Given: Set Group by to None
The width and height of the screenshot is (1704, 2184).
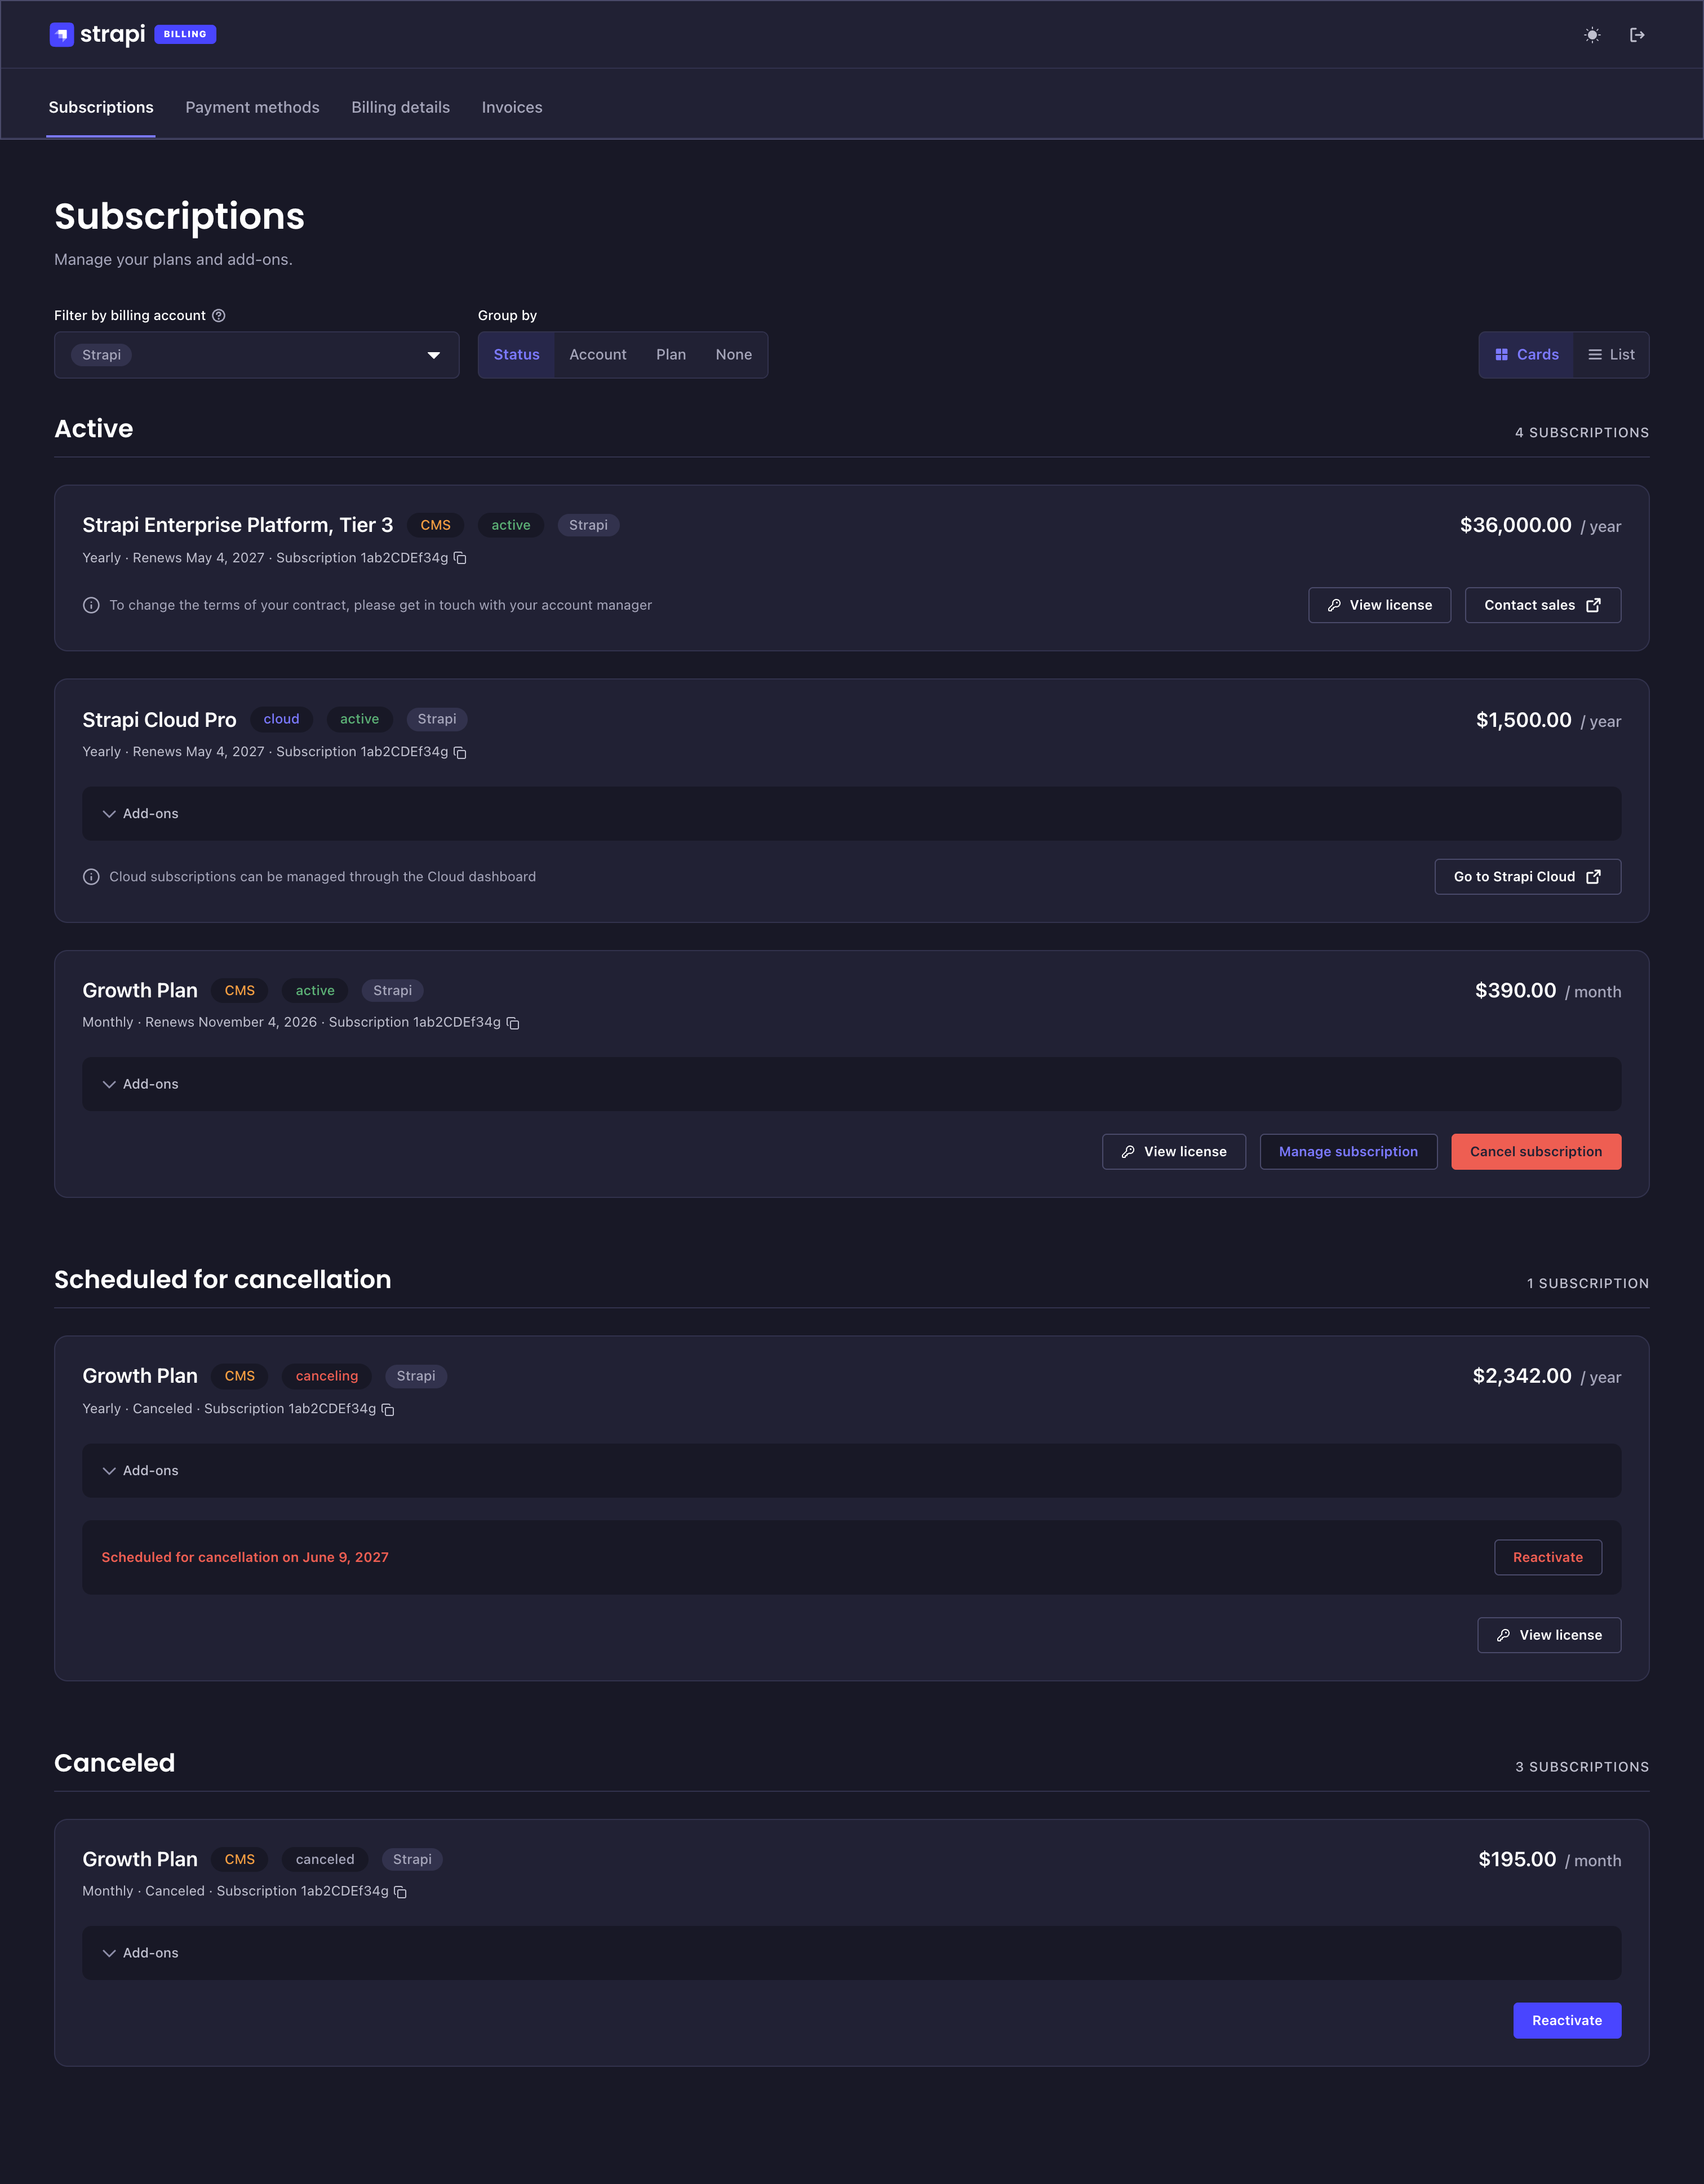Looking at the screenshot, I should click(733, 355).
